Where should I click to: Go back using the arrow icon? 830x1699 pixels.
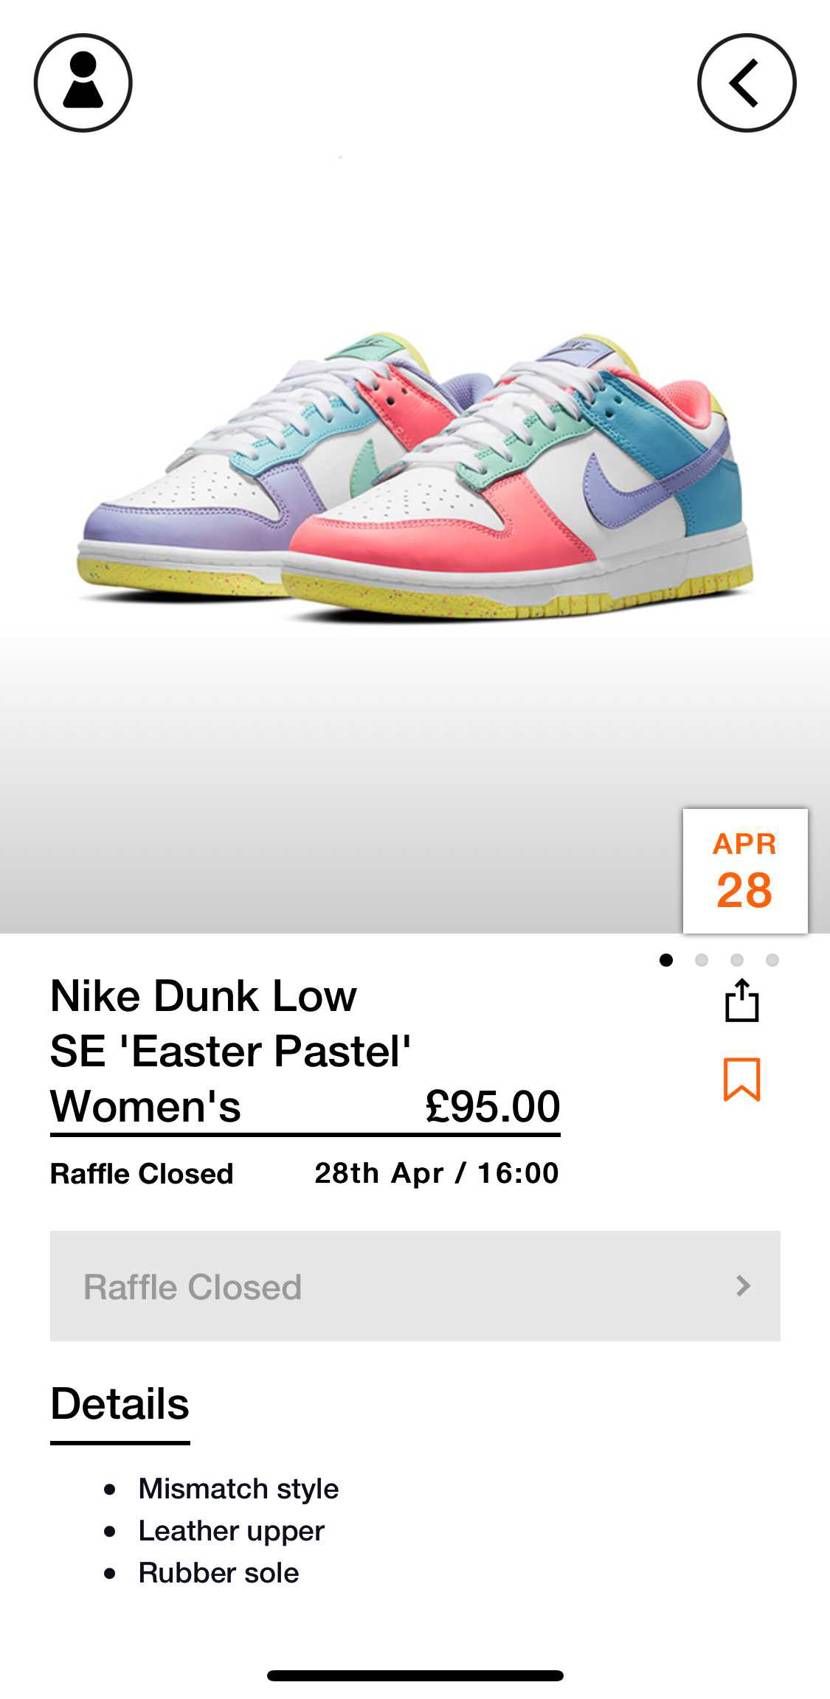point(746,83)
